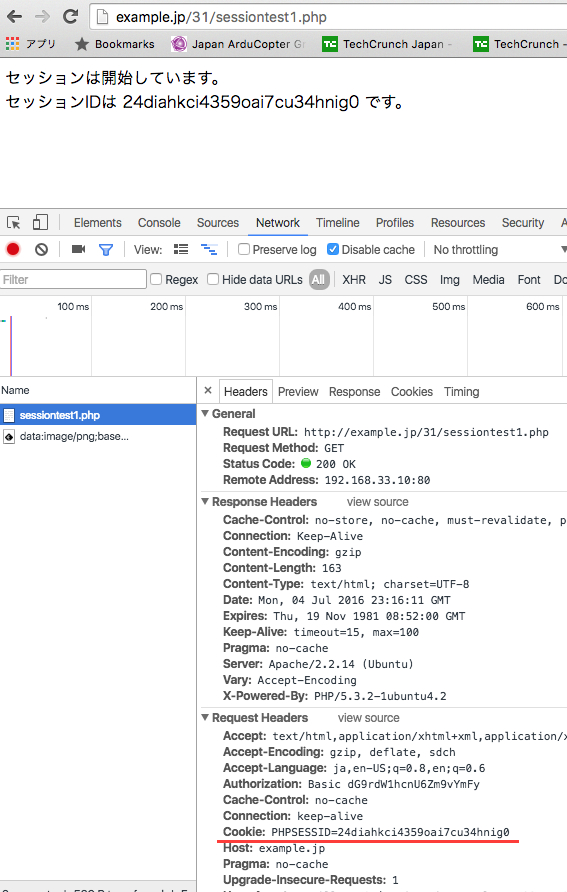Click the Name column header
Image resolution: width=567 pixels, height=892 pixels.
(98, 390)
